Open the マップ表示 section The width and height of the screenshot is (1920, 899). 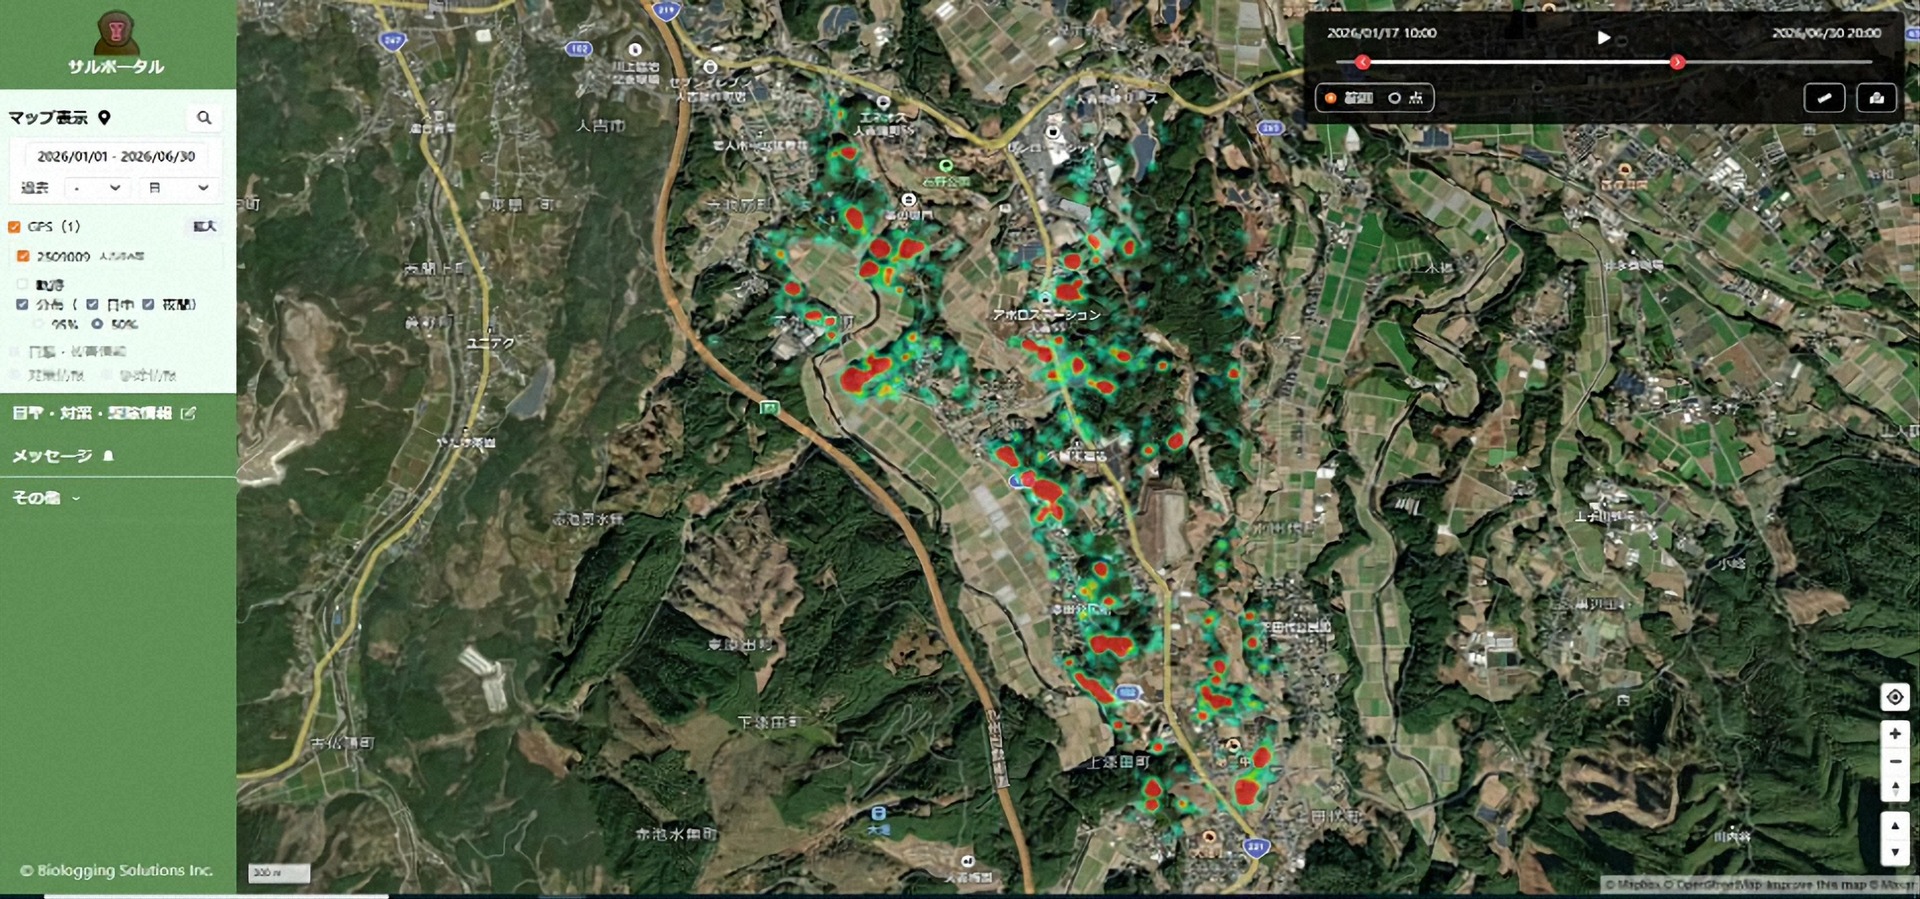(x=48, y=118)
